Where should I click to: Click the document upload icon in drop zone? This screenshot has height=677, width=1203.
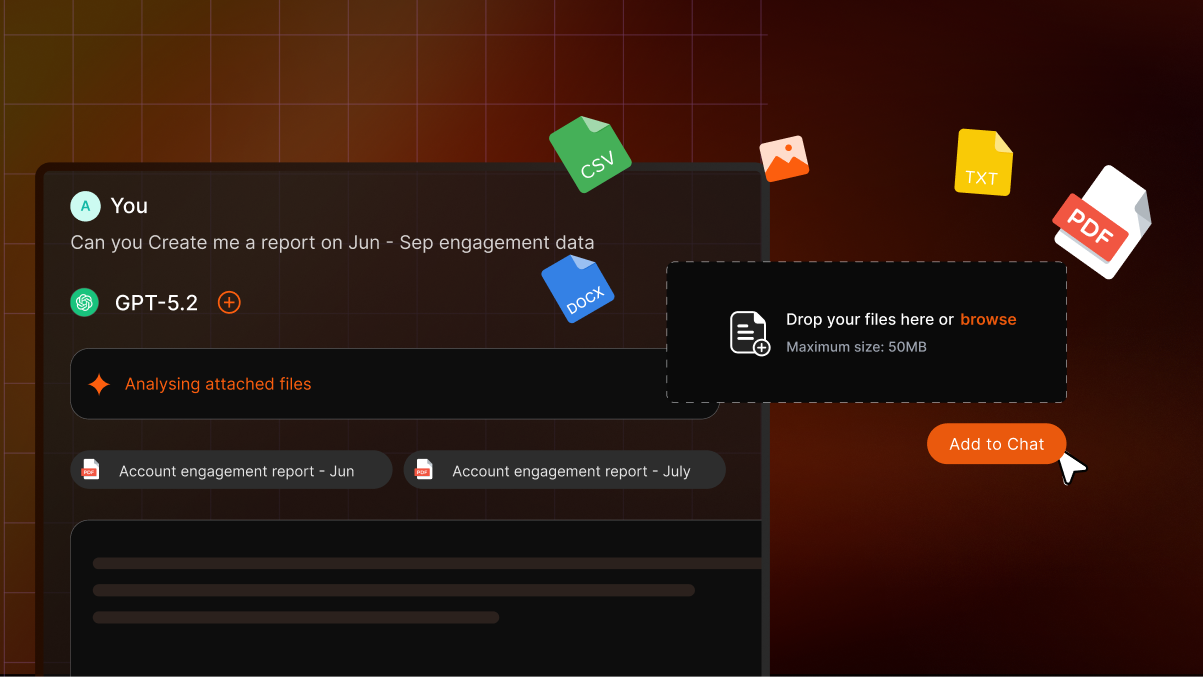[x=749, y=333]
